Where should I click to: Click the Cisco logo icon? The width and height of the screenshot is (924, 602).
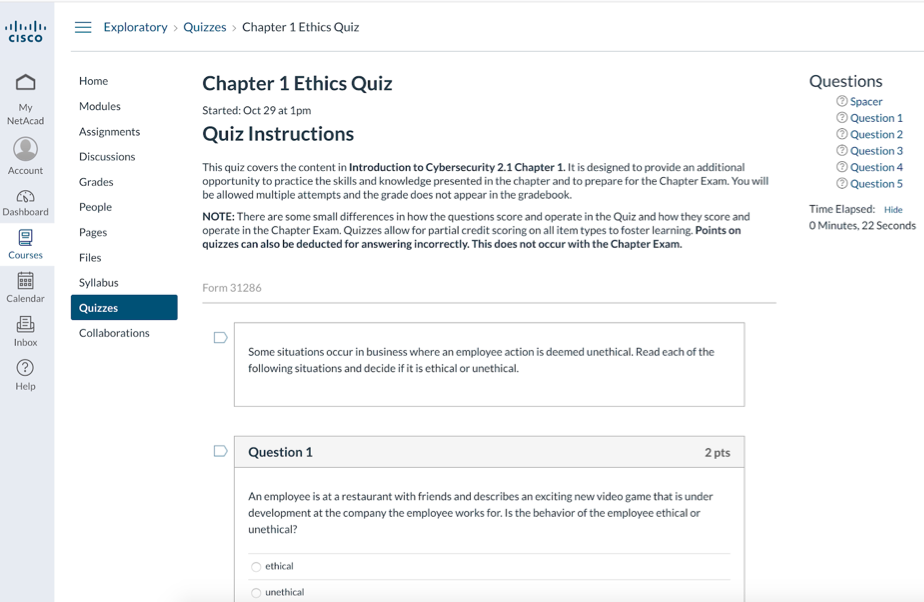pyautogui.click(x=26, y=31)
